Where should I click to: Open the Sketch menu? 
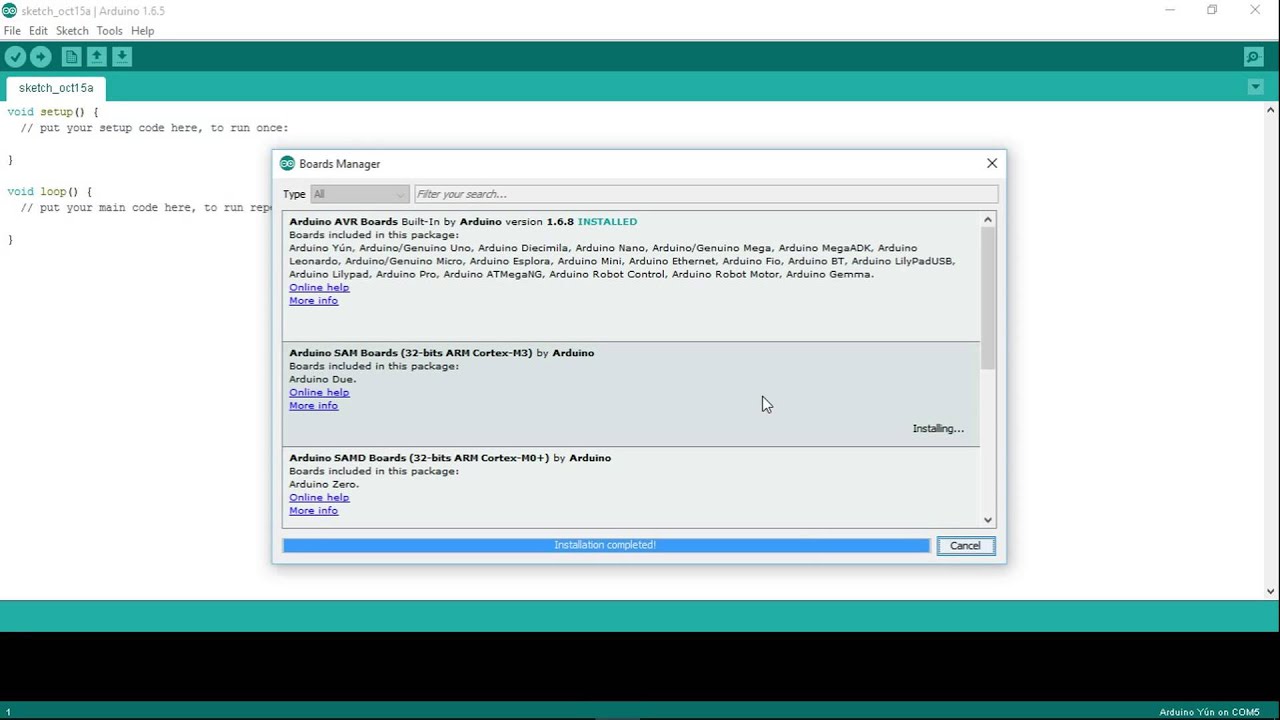[x=72, y=31]
